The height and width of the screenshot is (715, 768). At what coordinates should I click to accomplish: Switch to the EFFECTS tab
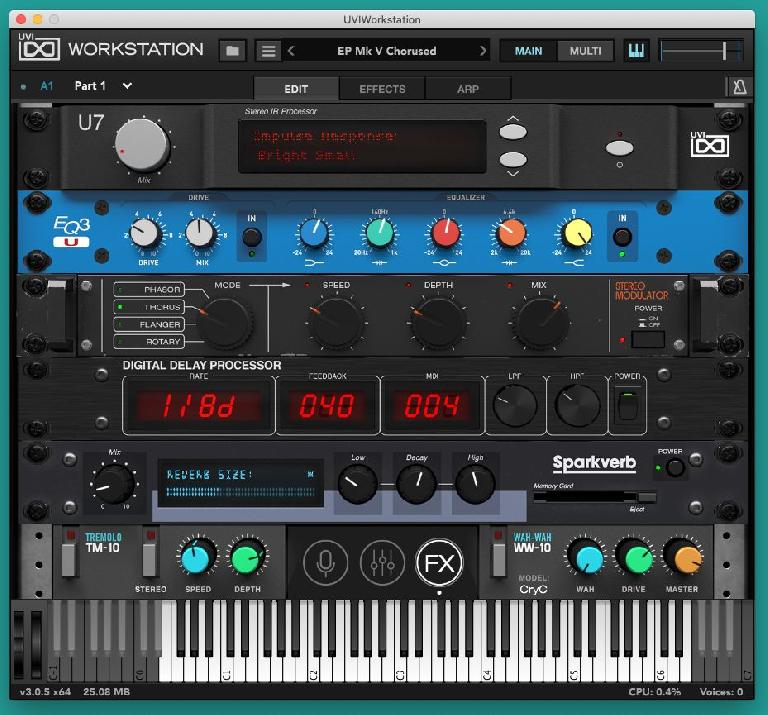(x=382, y=89)
